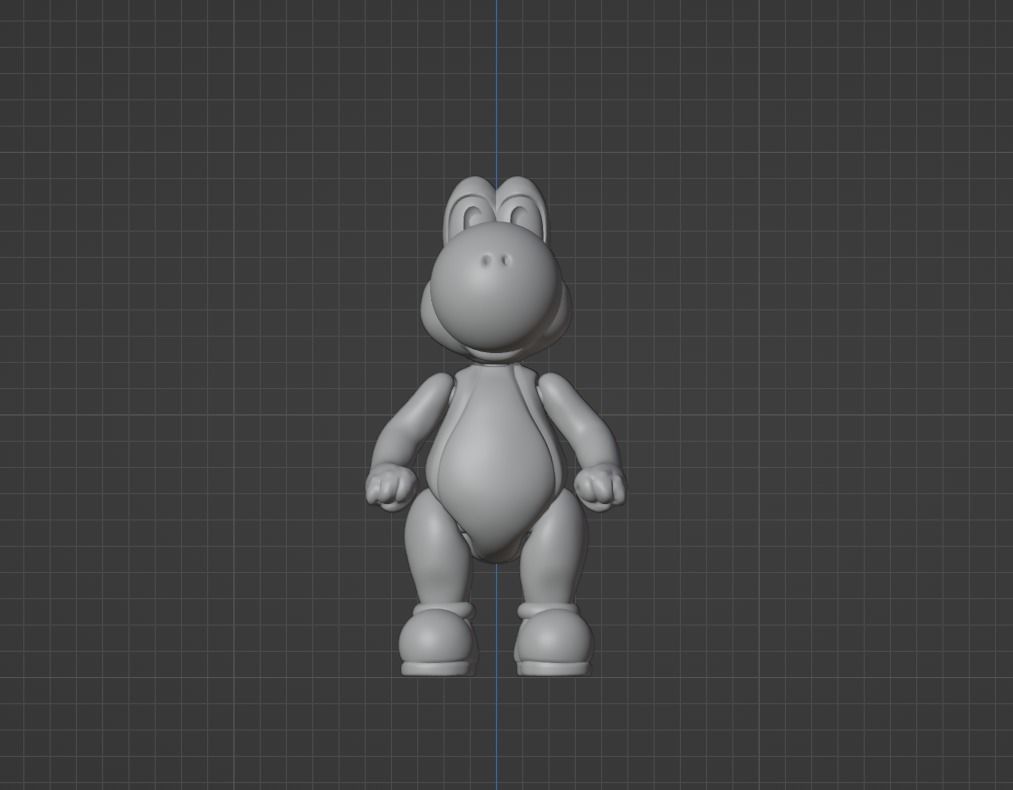This screenshot has width=1013, height=790.
Task: Click the shoe below the right leg
Action: (553, 640)
